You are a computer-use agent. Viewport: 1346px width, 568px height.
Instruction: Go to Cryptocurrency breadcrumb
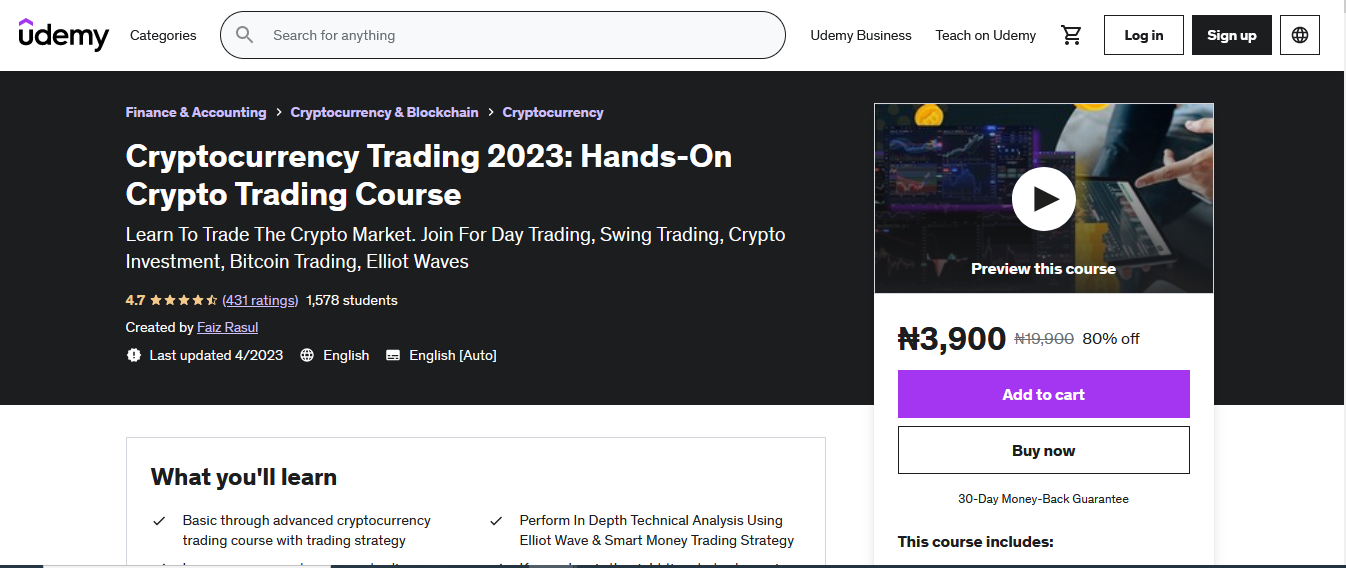(553, 112)
